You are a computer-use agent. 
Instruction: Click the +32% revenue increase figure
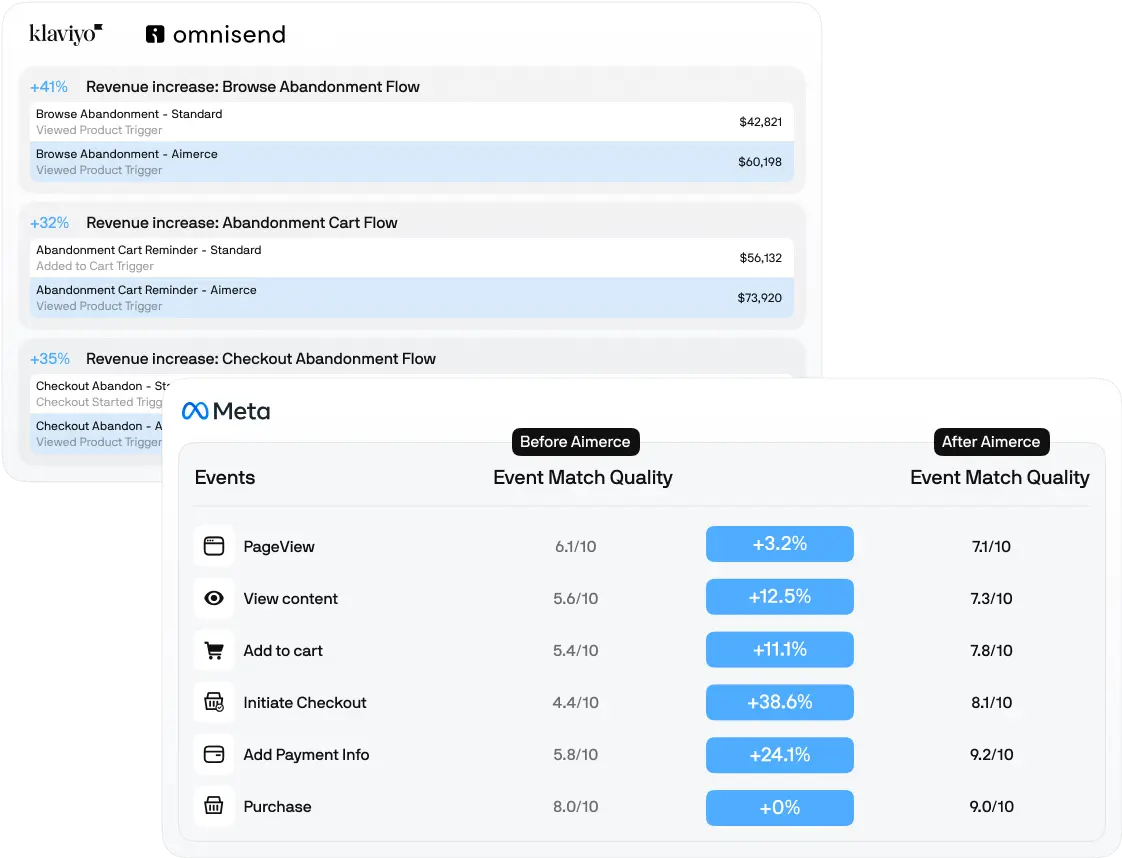point(49,223)
